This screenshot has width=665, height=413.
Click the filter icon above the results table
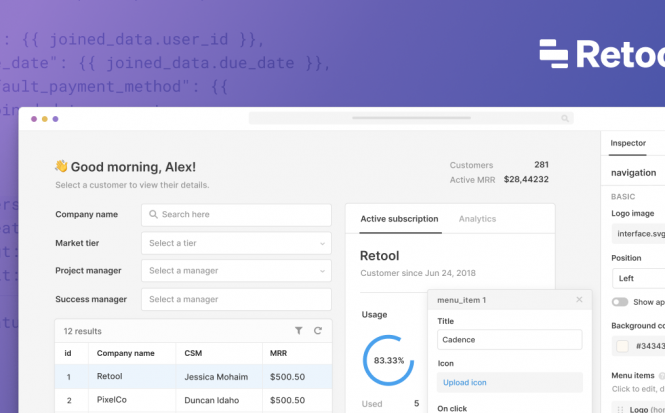[x=299, y=330]
